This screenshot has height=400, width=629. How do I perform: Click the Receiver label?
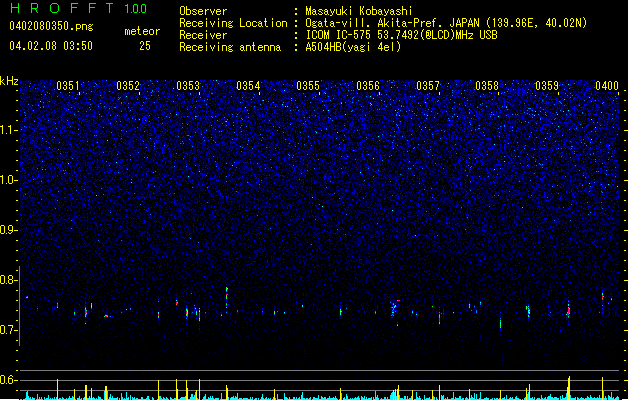203,35
